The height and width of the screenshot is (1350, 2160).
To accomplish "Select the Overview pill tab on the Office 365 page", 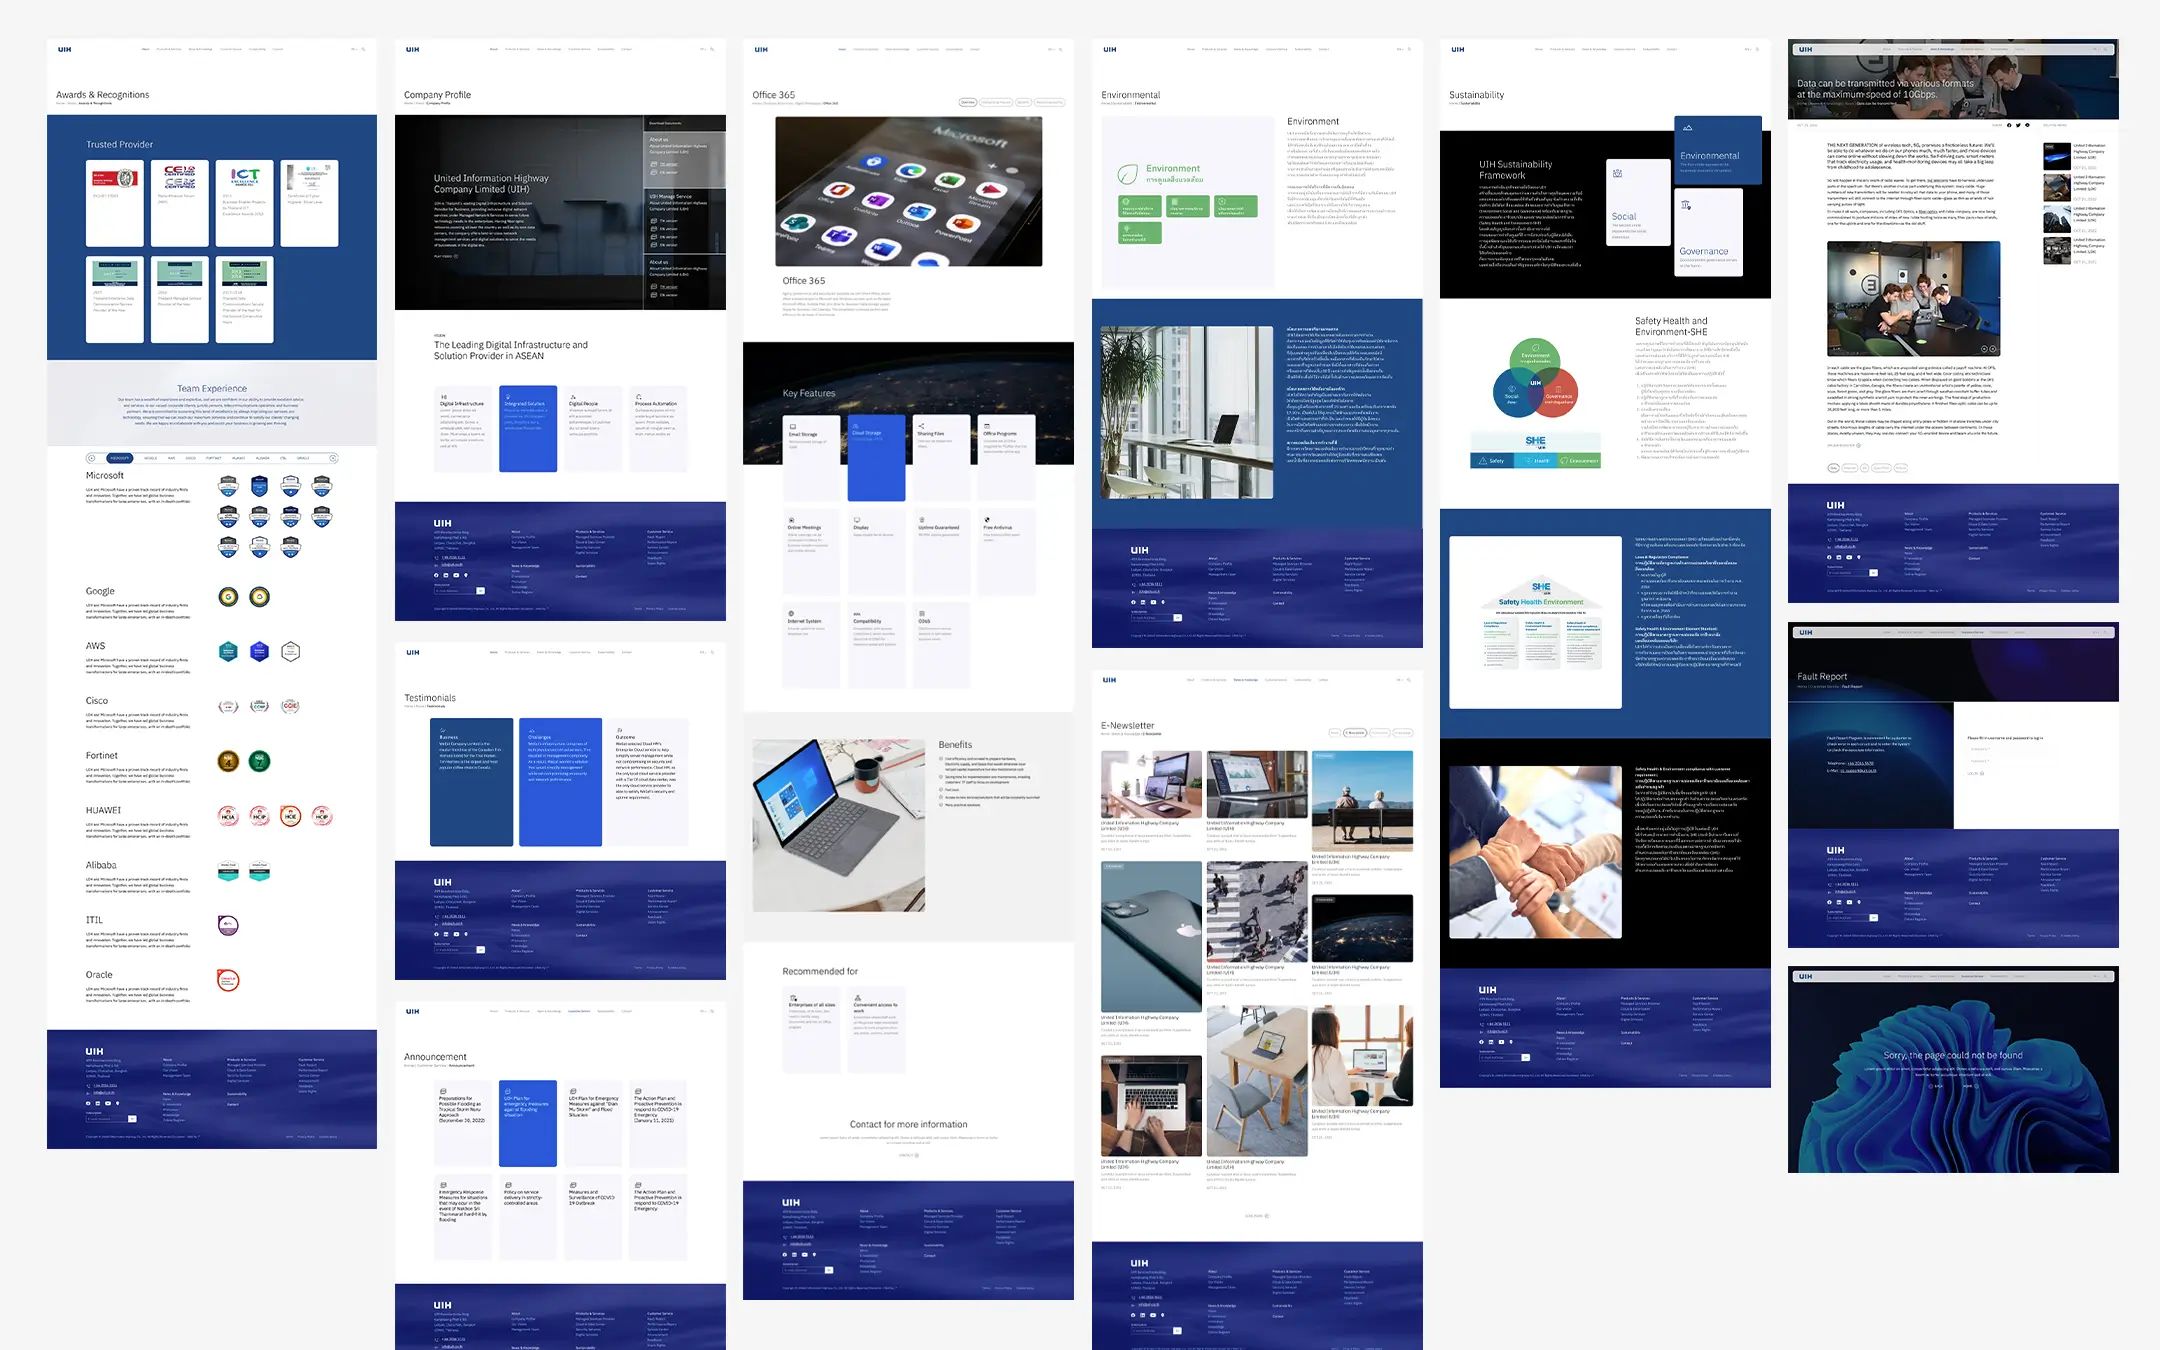I will 967,102.
